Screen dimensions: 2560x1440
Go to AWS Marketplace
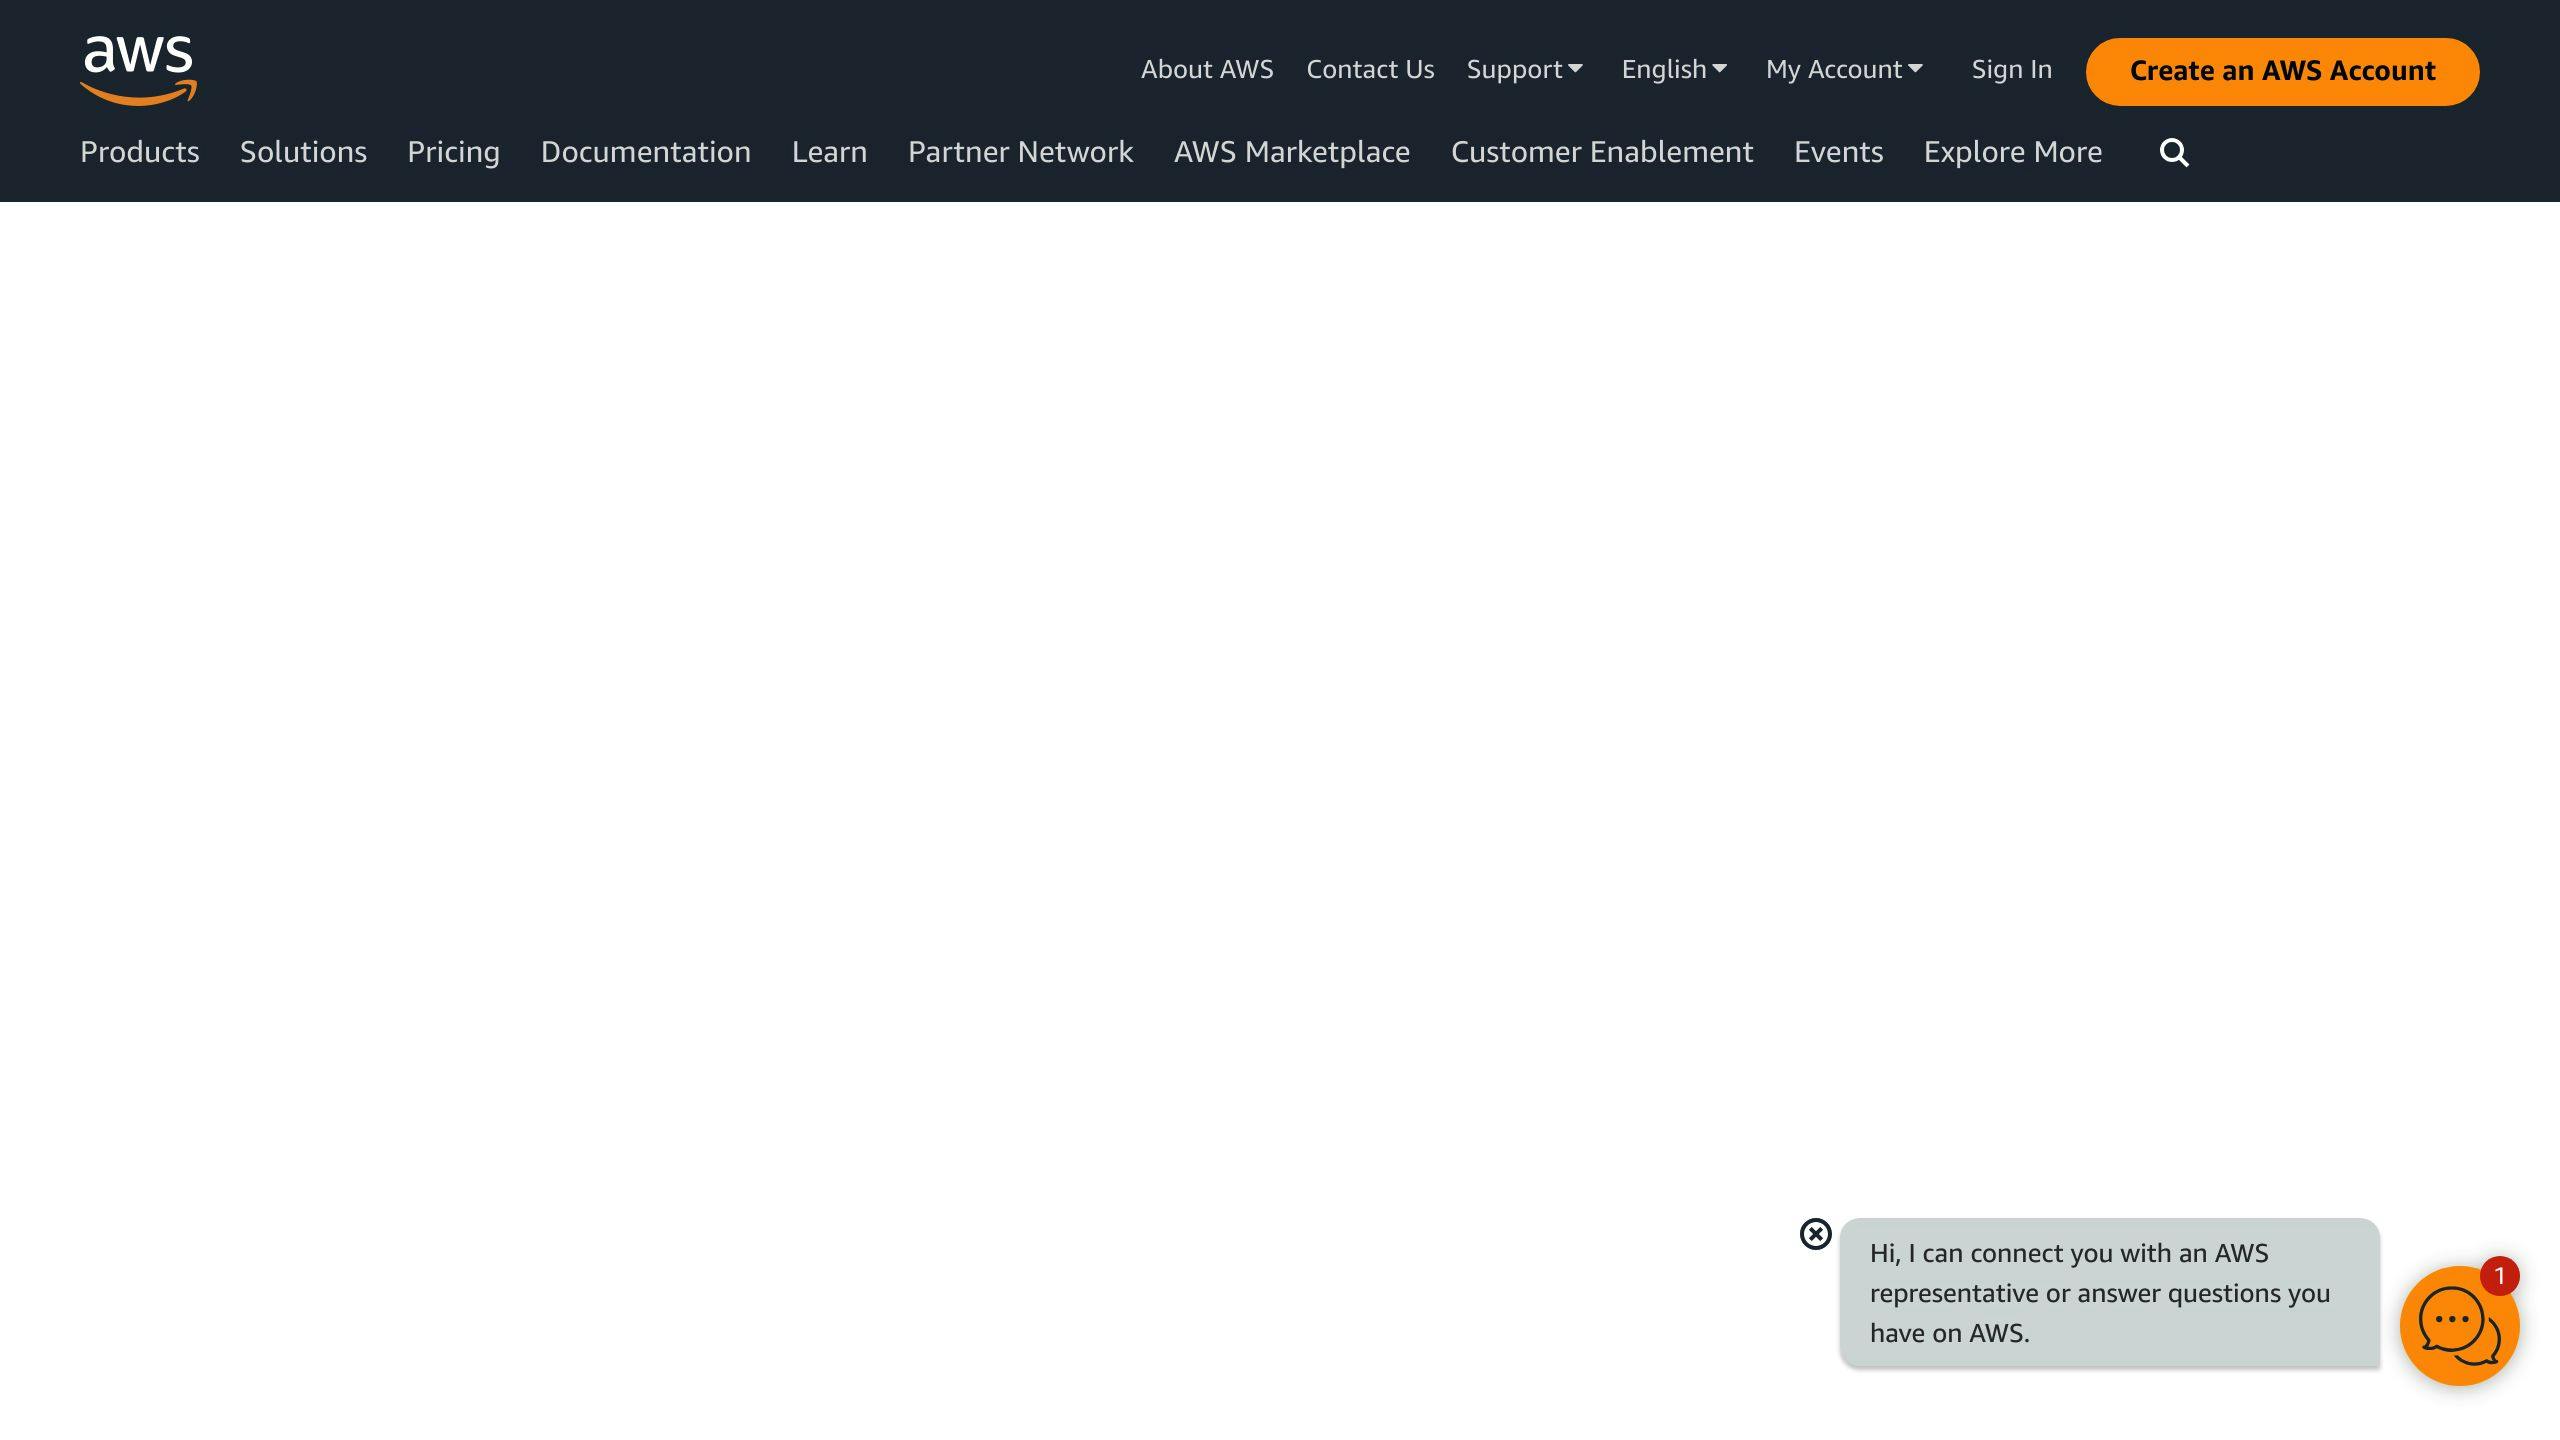tap(1291, 152)
